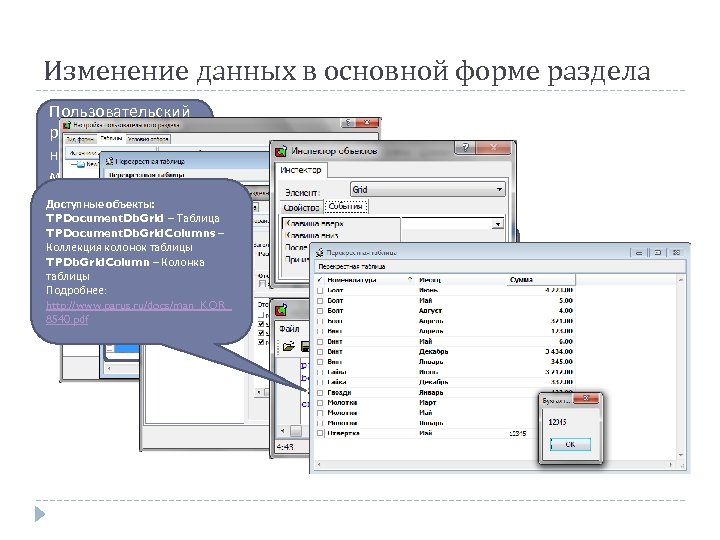
Task: Click the front Перекрестная таблица window title icon
Action: pyautogui.click(x=319, y=253)
